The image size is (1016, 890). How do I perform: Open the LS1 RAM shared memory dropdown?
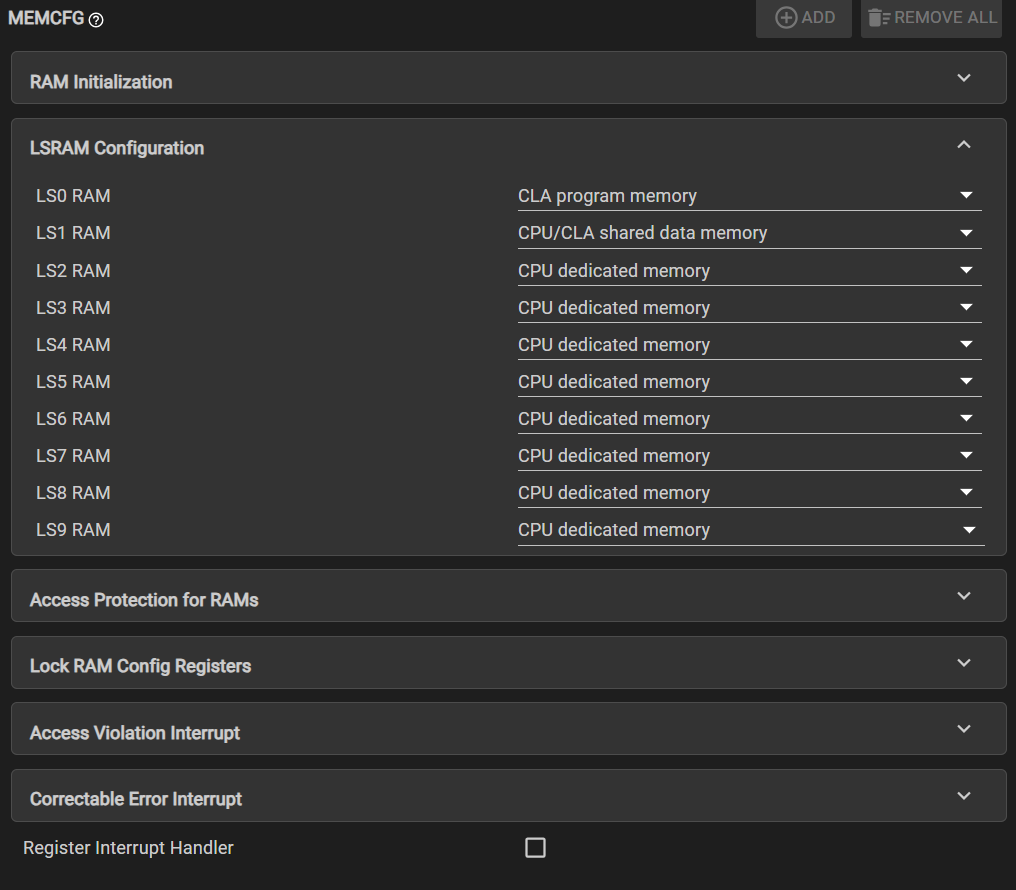[x=748, y=233]
